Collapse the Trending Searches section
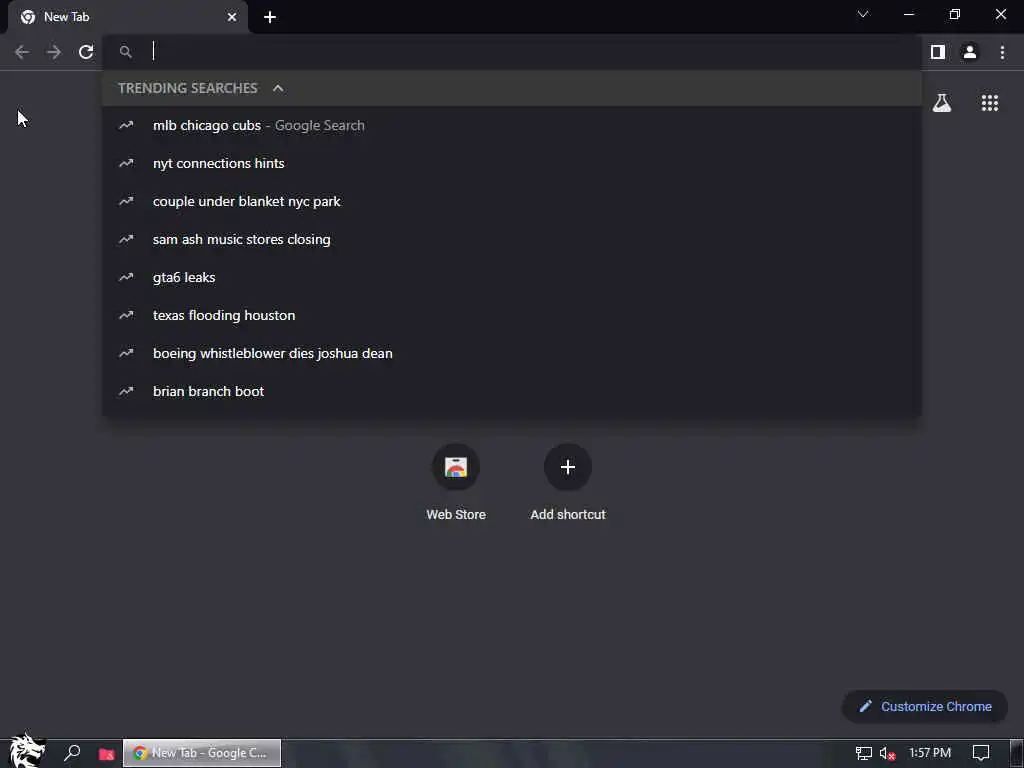The image size is (1024, 768). [x=278, y=88]
